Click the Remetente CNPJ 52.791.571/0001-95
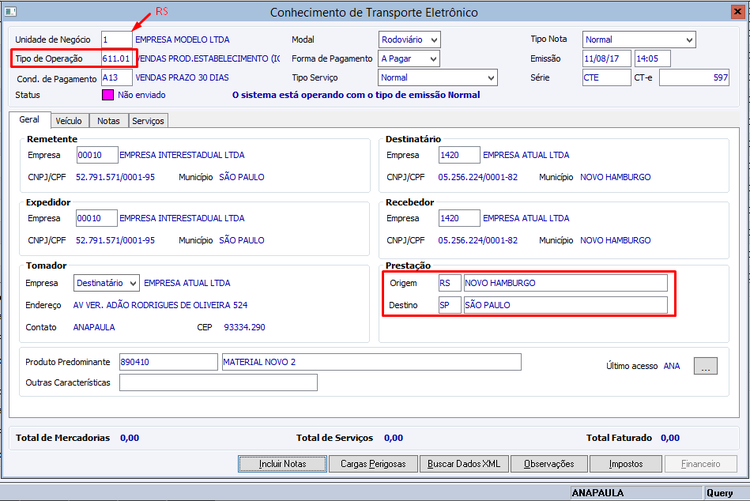Viewport: 750px width, 501px height. click(115, 177)
